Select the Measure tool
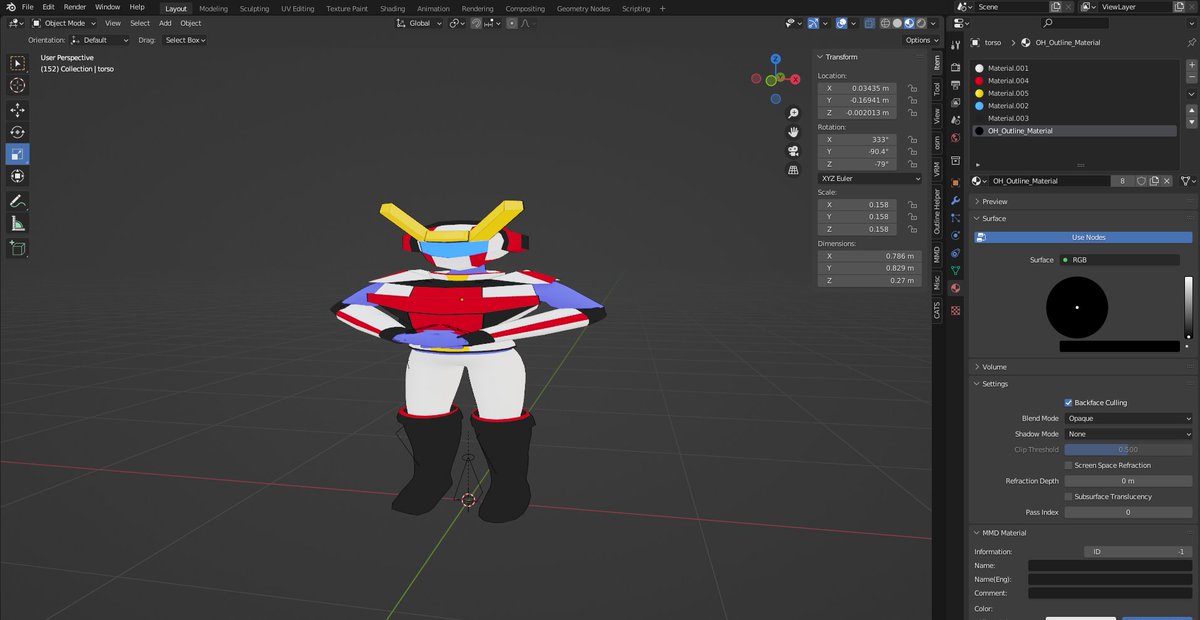Screen dimensions: 1200x620 pyautogui.click(x=18, y=223)
